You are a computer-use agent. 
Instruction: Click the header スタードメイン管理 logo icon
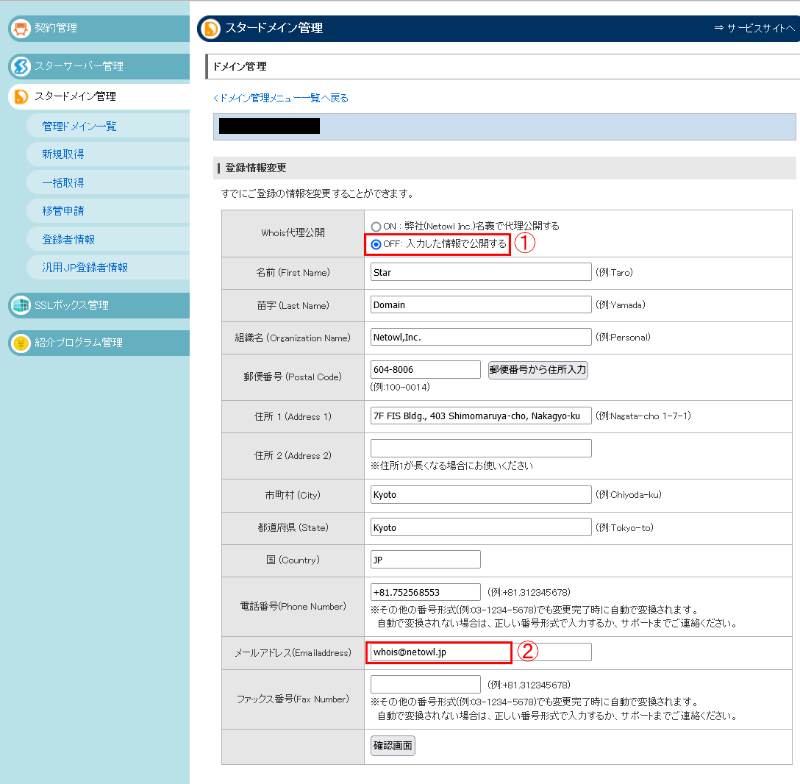tap(211, 28)
